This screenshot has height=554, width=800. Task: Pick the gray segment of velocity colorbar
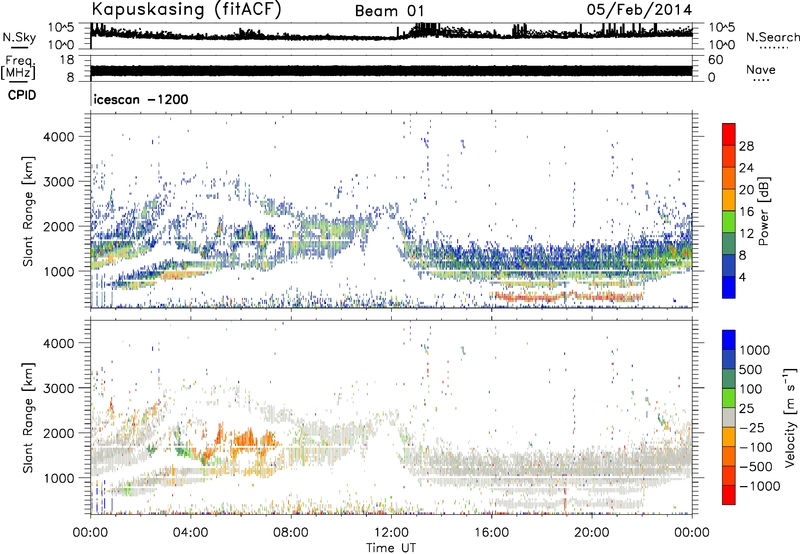729,417
